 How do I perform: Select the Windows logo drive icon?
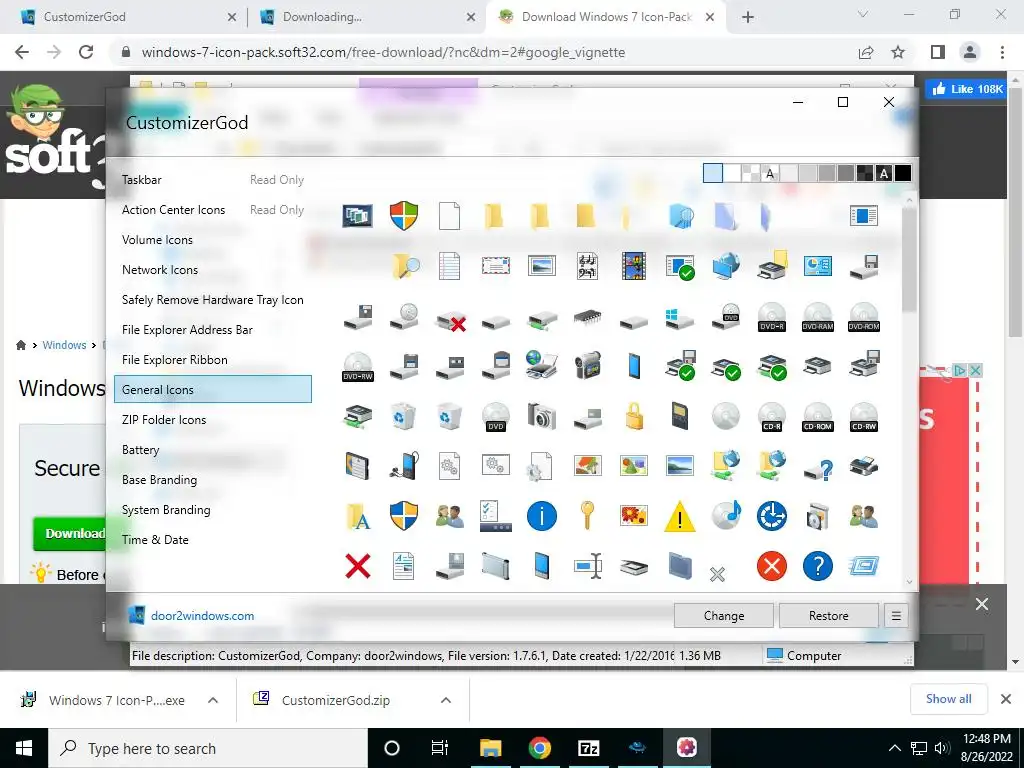[x=679, y=319]
